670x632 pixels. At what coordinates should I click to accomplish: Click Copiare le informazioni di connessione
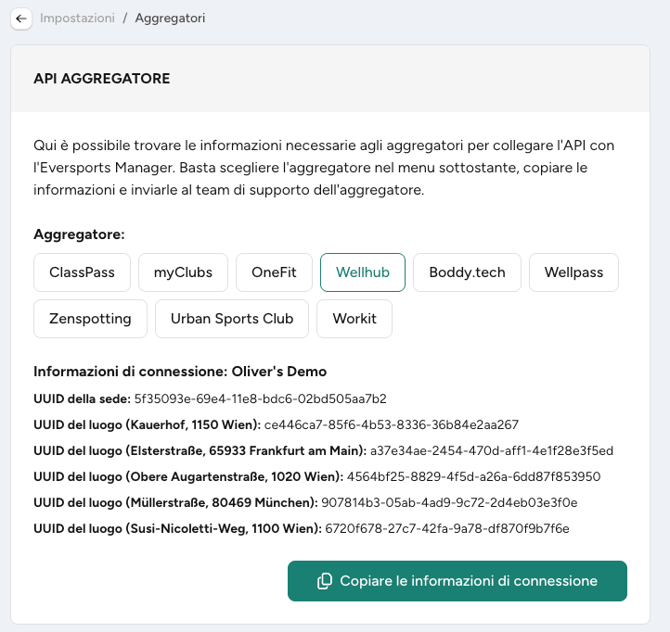[457, 581]
